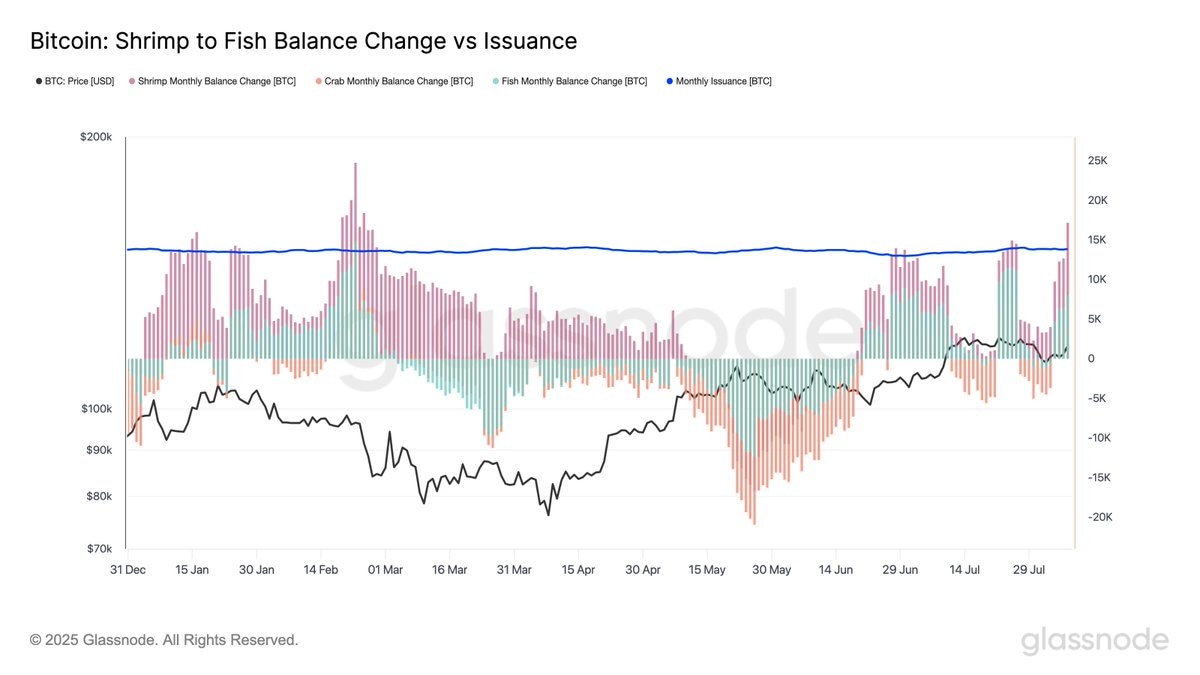Toggle the Monthly Issuance [BTC] legend label
The height and width of the screenshot is (675, 1200).
723,81
